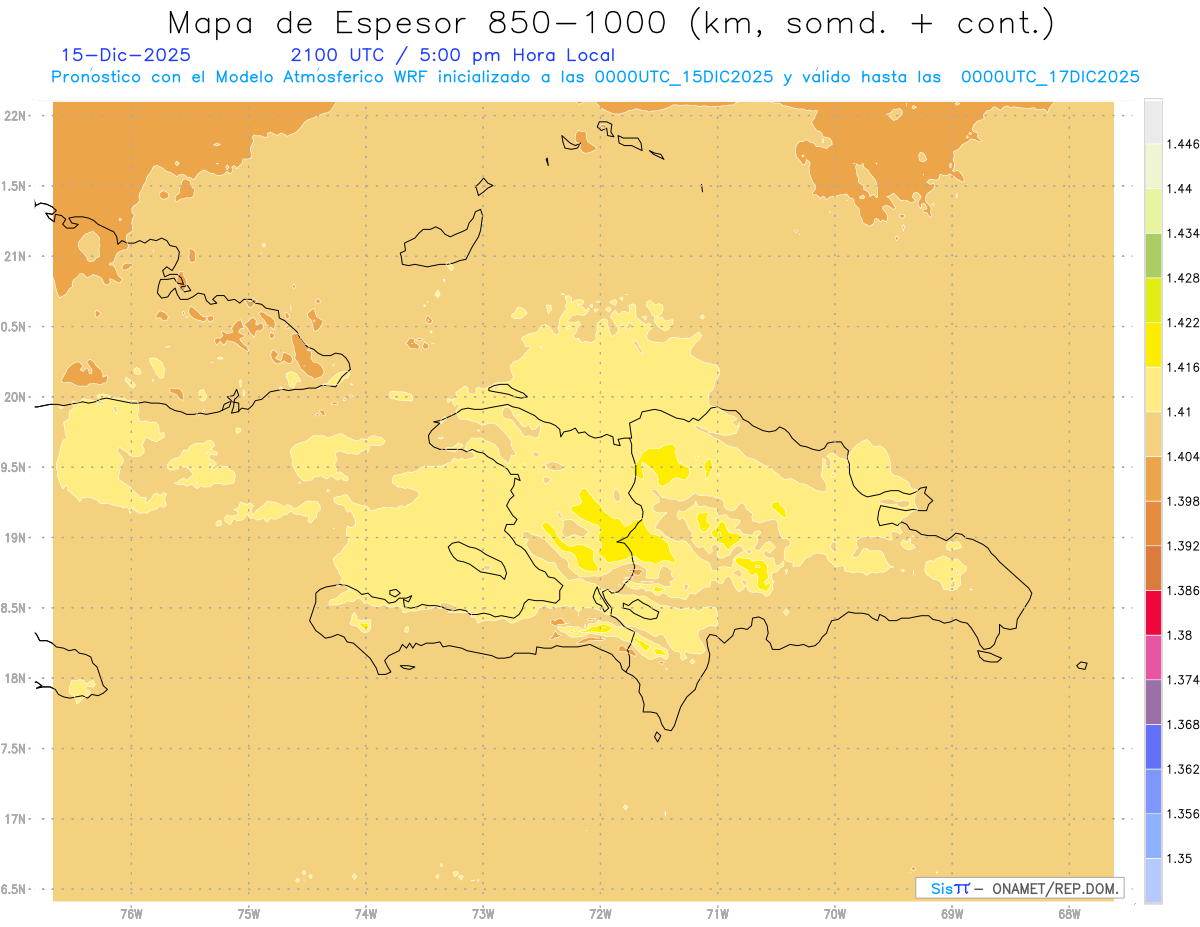
Task: Click the latitude label "17N"
Action: coord(15,819)
